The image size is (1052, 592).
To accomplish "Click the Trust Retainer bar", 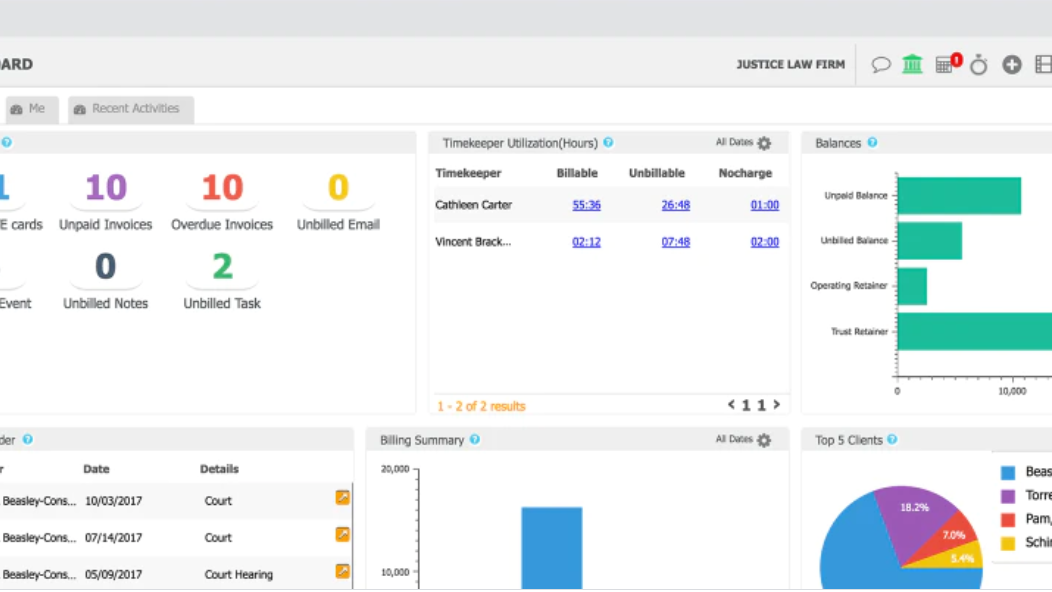I will 974,331.
